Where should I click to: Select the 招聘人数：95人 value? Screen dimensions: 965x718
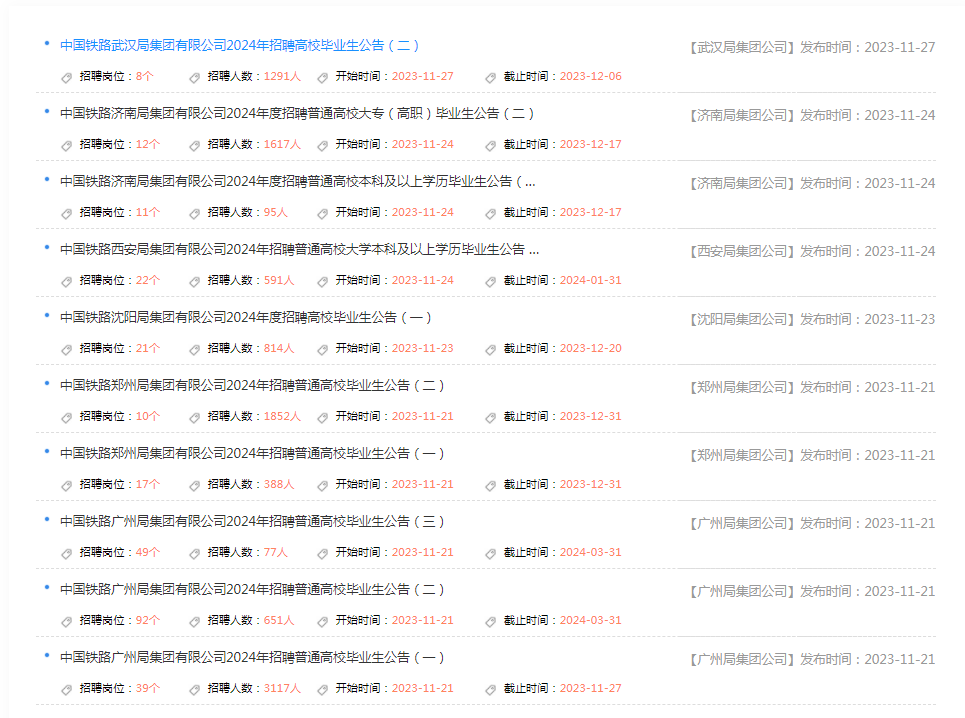pos(276,212)
